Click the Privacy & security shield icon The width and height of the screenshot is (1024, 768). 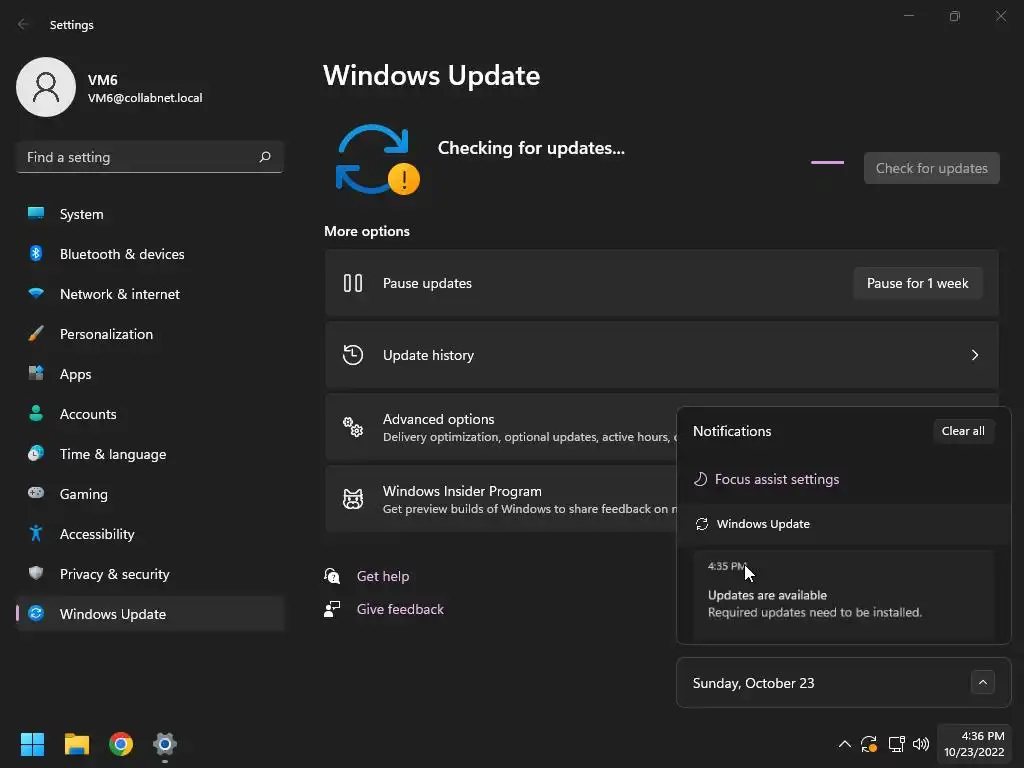click(36, 573)
